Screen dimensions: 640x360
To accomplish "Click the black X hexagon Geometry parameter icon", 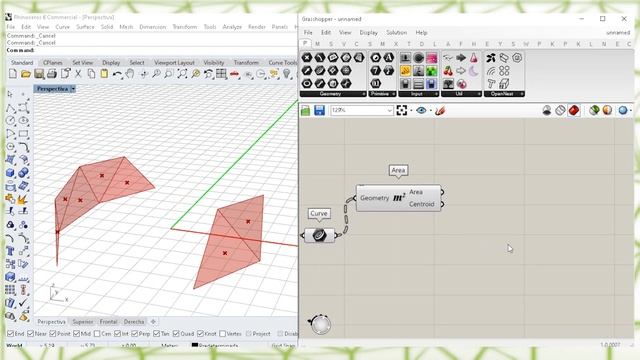I will (x=307, y=58).
